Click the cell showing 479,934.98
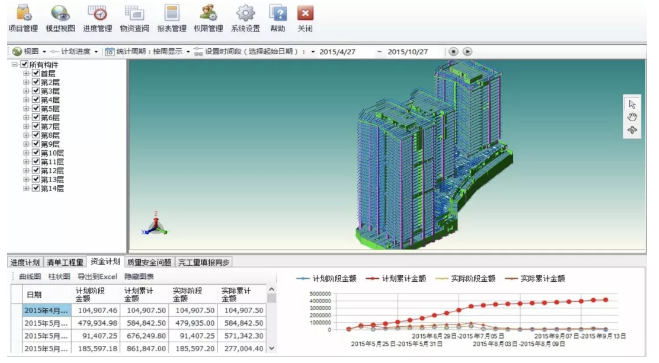Viewport: 659px width, 363px height. (96, 323)
